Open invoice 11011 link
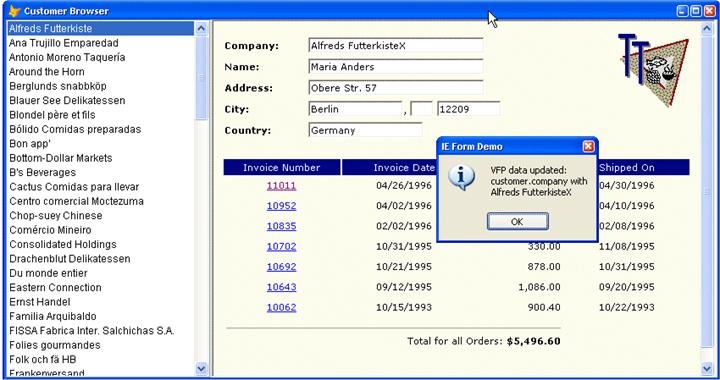Image resolution: width=720 pixels, height=380 pixels. pos(281,185)
